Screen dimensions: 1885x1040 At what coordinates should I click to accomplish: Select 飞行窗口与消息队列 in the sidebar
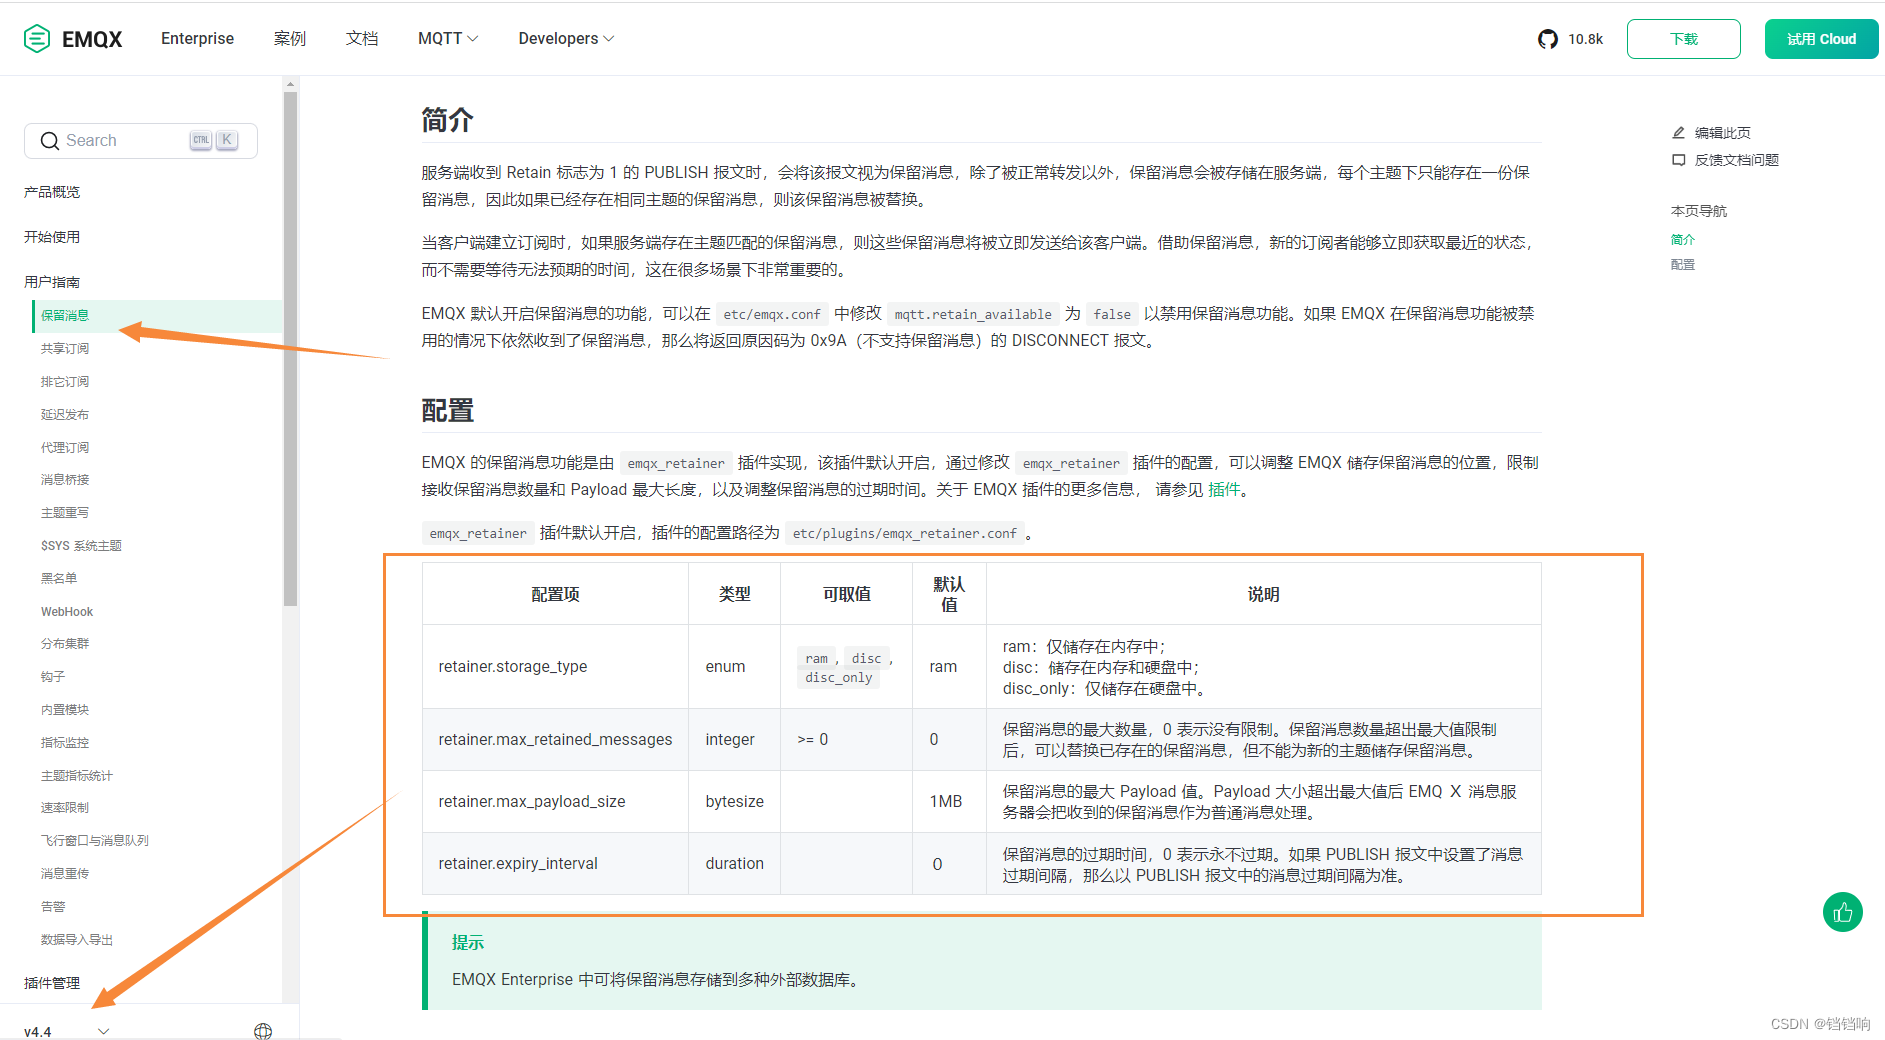pyautogui.click(x=95, y=841)
